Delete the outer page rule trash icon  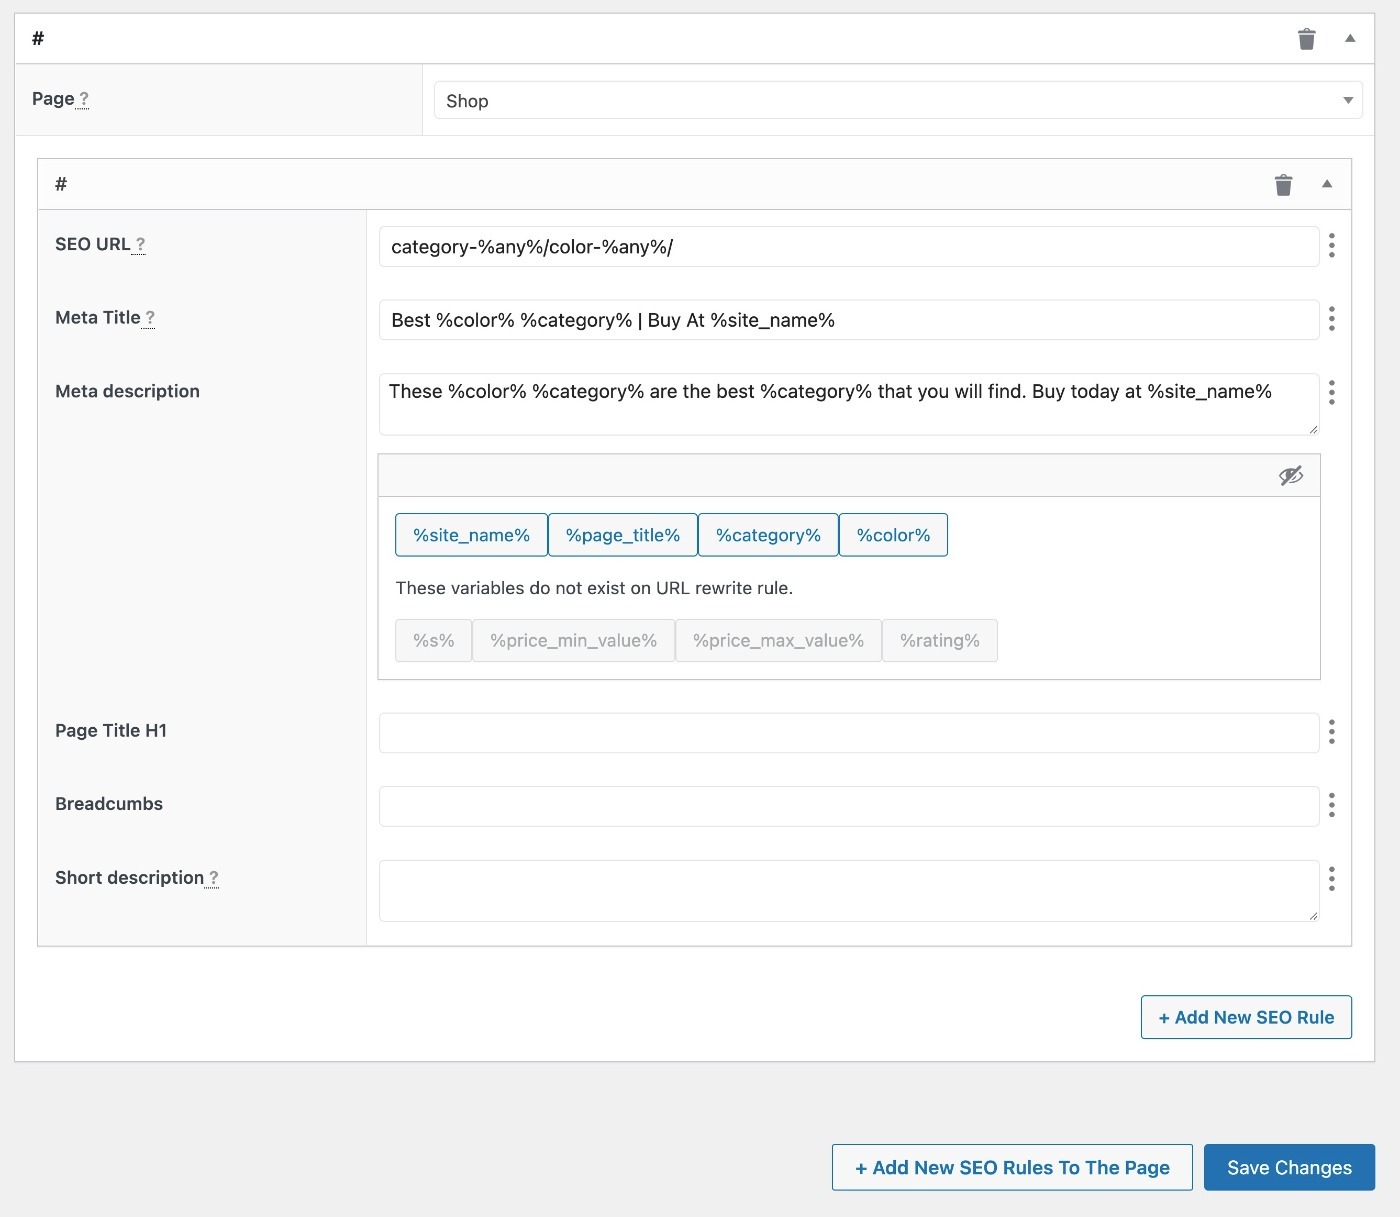[1306, 39]
